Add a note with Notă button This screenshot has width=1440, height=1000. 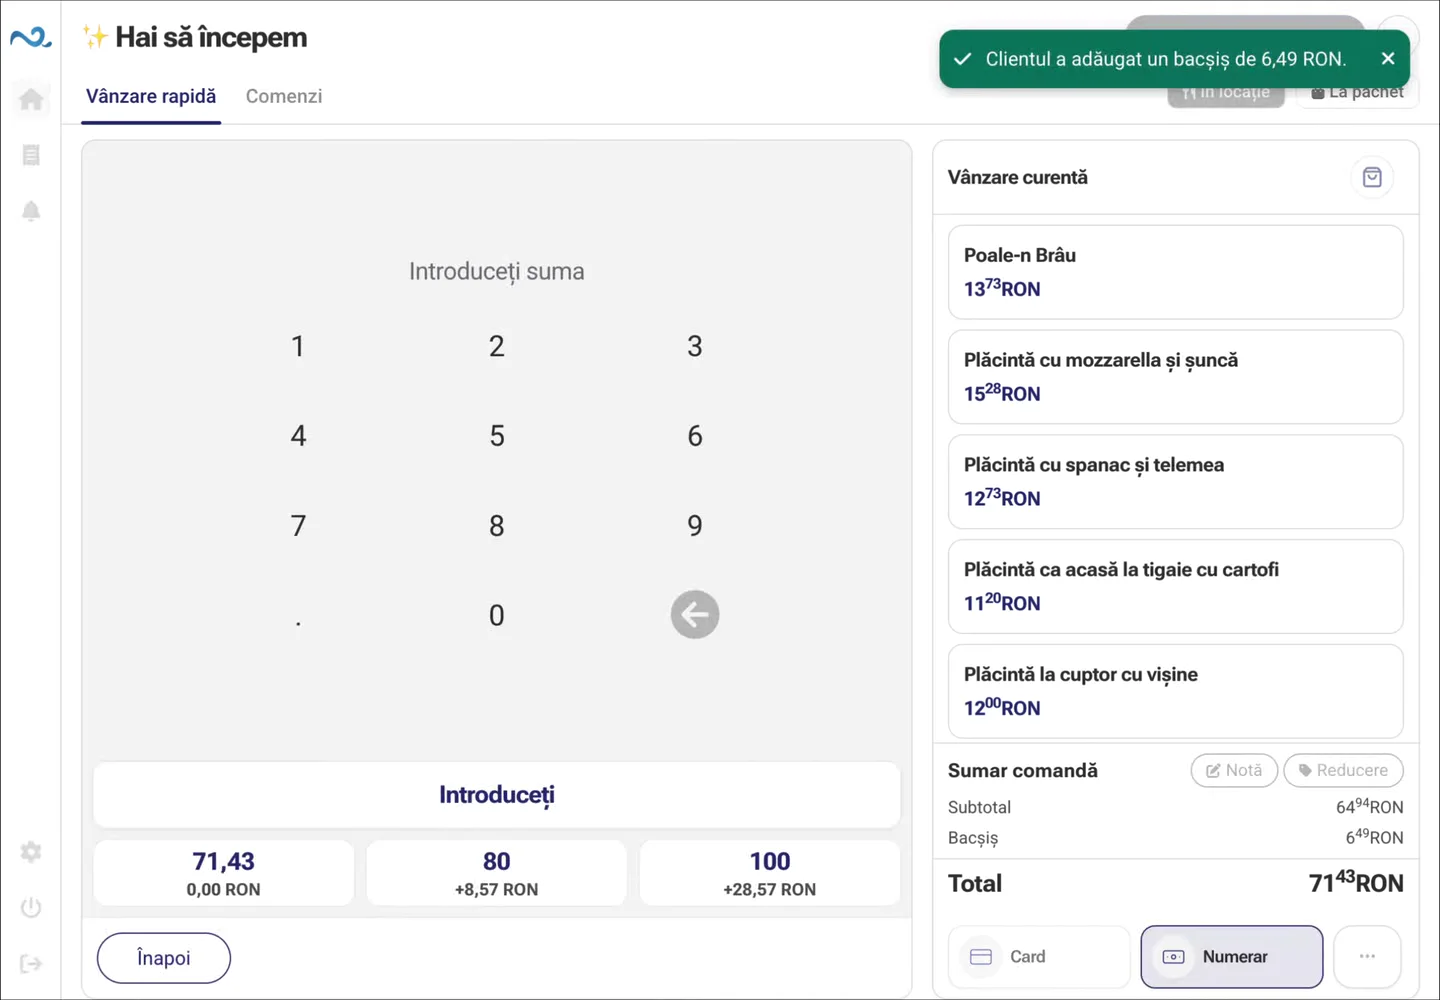click(x=1234, y=770)
